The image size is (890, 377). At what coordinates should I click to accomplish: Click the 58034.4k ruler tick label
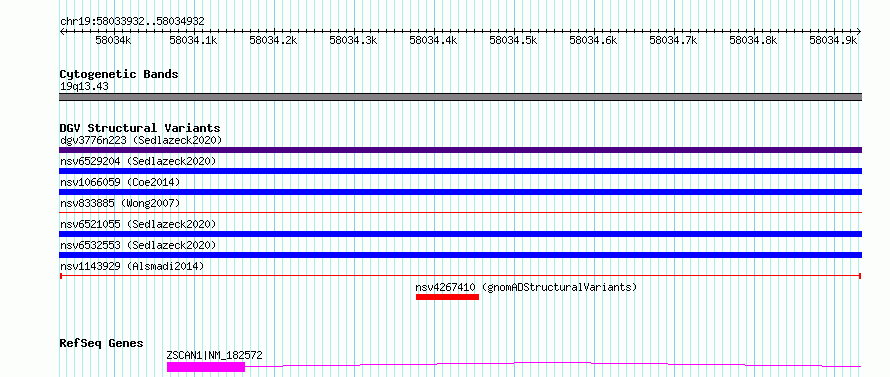(434, 40)
